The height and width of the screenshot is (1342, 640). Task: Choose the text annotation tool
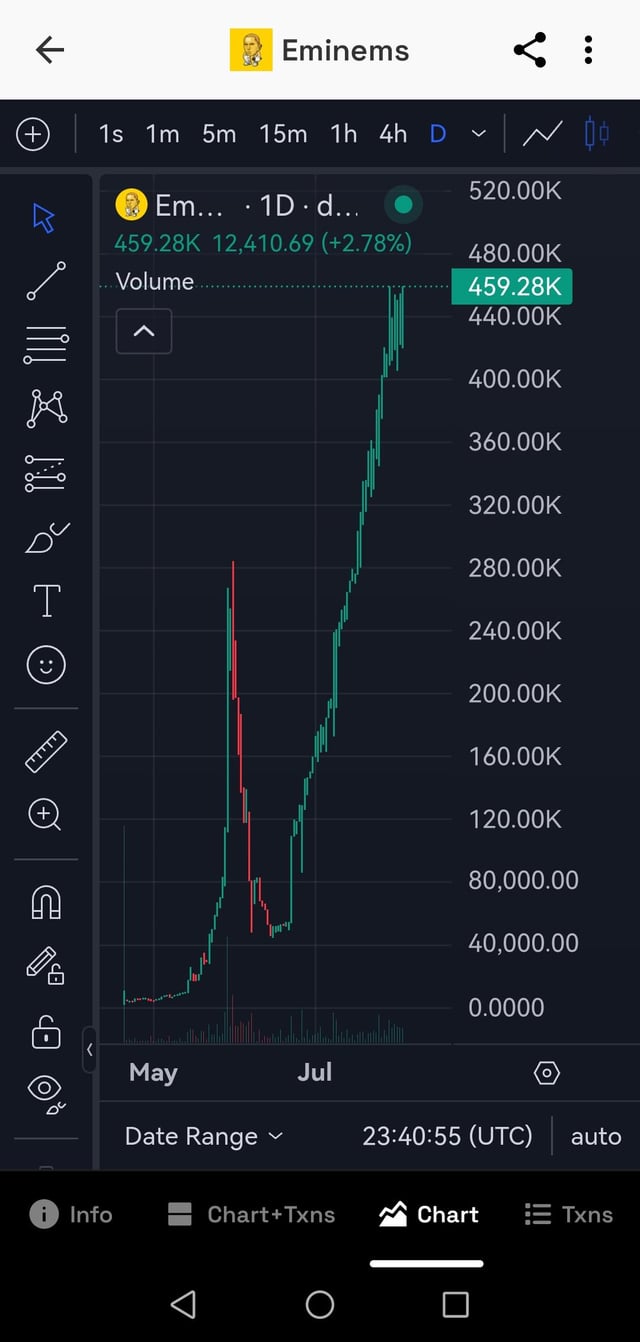click(x=46, y=601)
